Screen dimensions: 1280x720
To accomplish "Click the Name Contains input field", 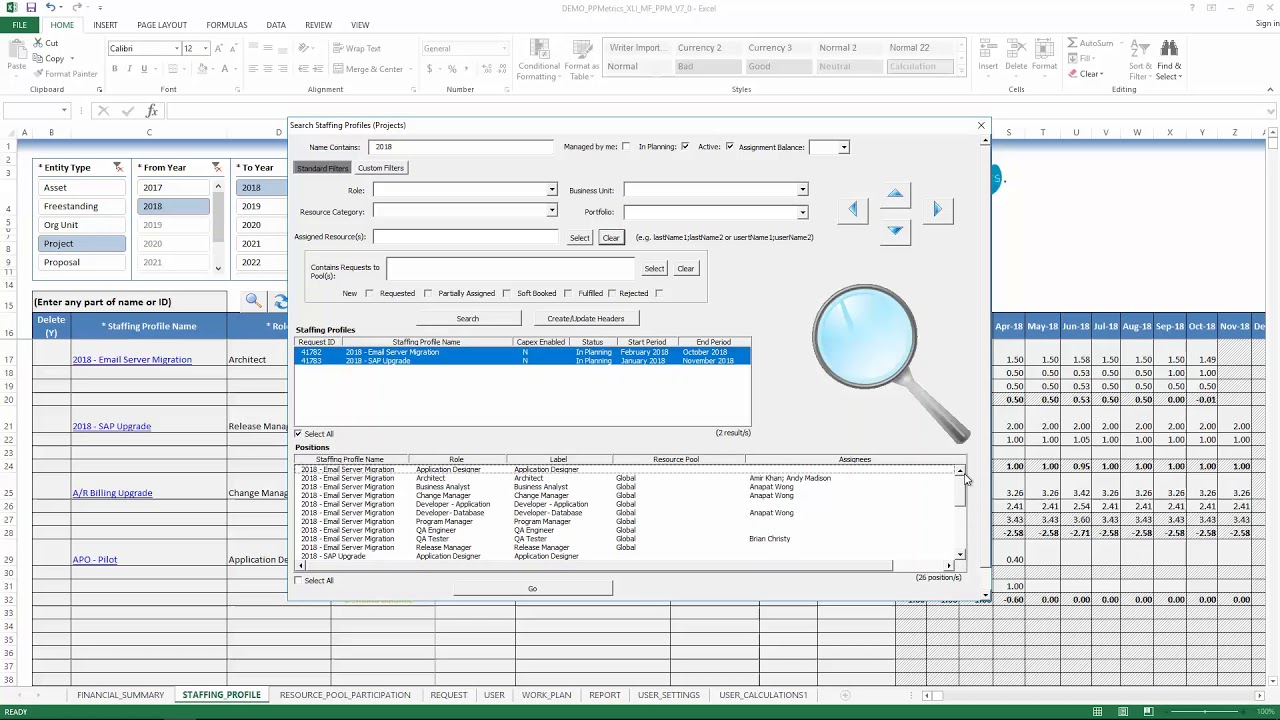I will click(x=461, y=147).
